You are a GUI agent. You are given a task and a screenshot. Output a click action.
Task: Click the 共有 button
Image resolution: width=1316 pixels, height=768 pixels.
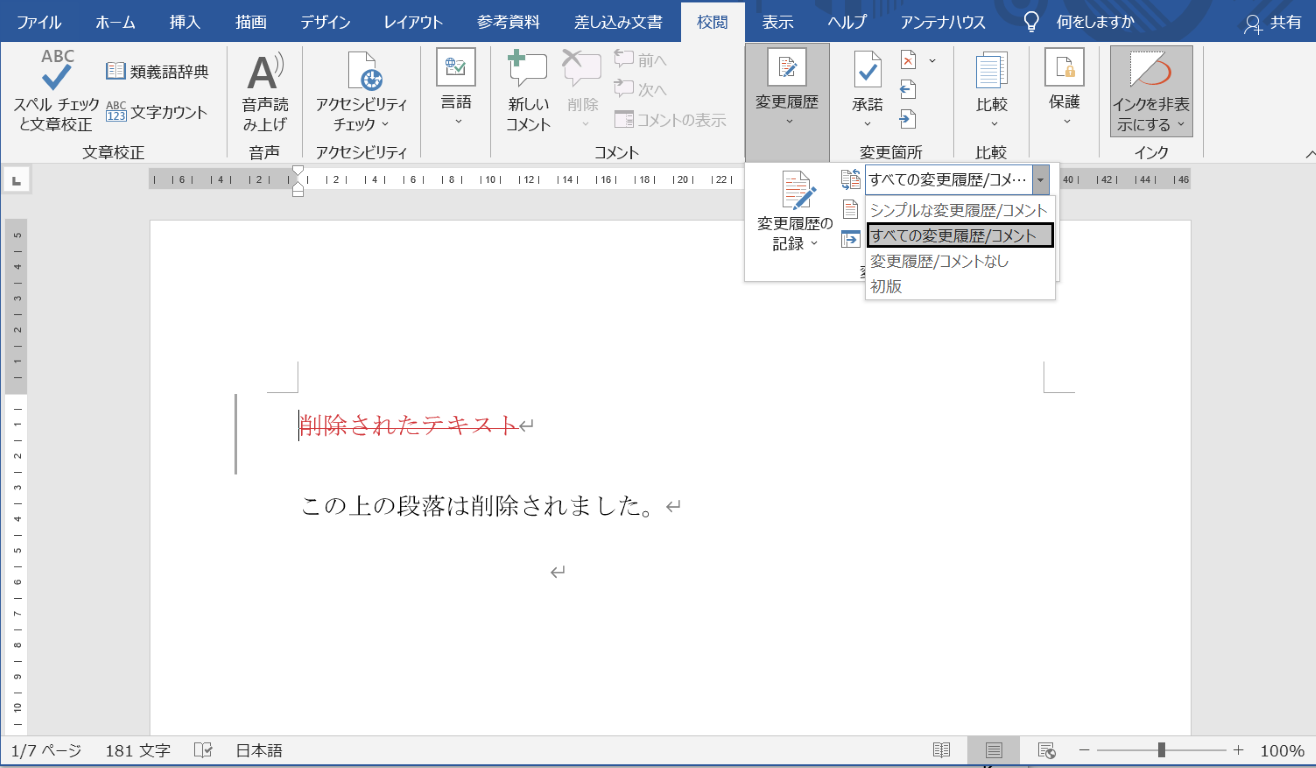point(1275,20)
